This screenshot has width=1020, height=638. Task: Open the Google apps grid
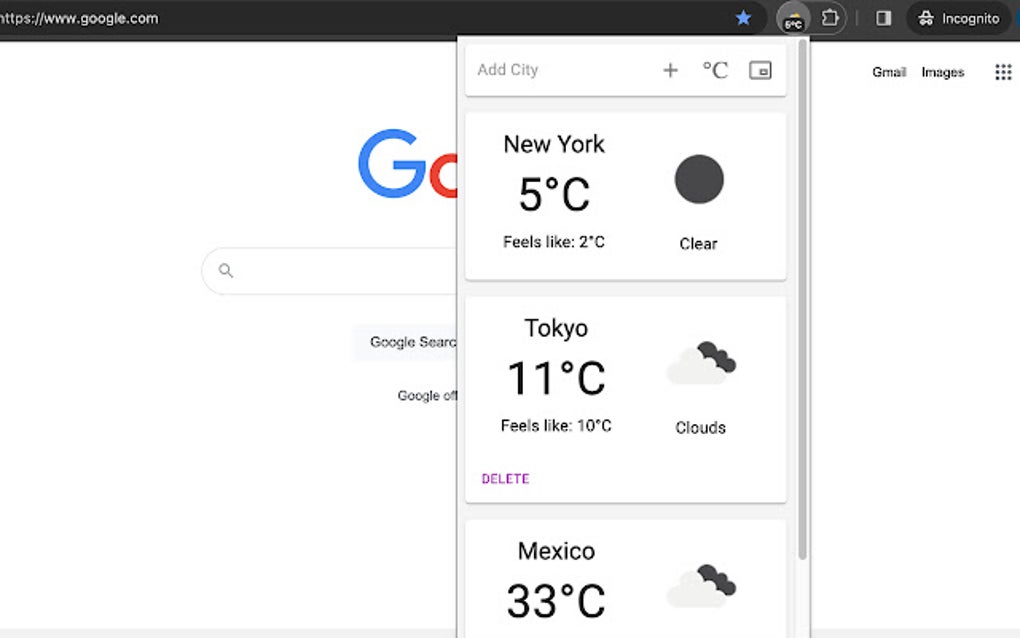pyautogui.click(x=1003, y=71)
